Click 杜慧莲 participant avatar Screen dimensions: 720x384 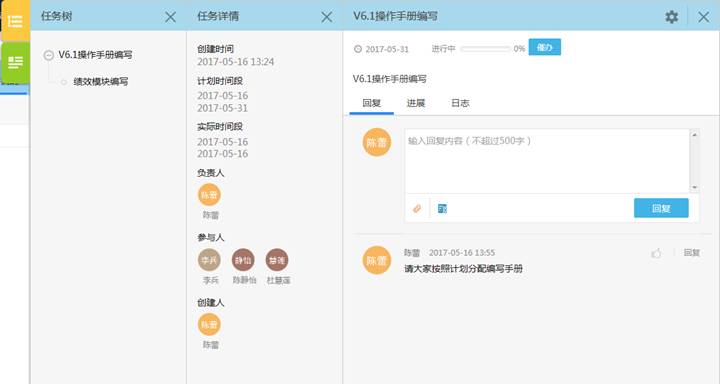click(x=277, y=260)
